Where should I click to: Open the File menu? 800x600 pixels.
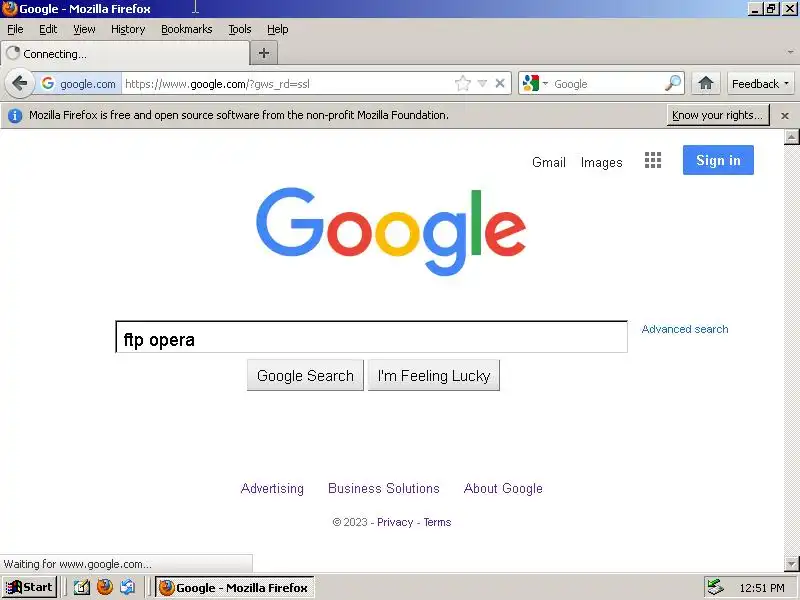pos(15,29)
